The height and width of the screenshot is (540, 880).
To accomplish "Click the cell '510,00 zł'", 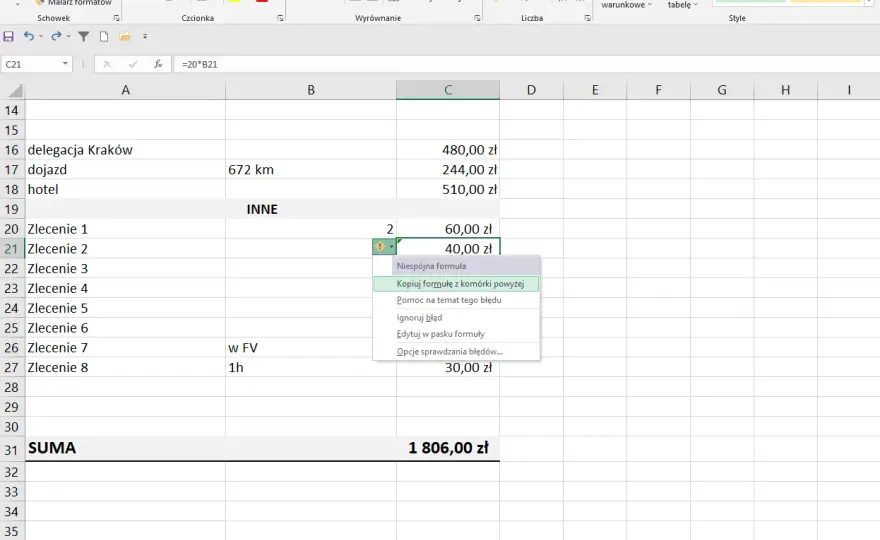I will click(x=448, y=189).
